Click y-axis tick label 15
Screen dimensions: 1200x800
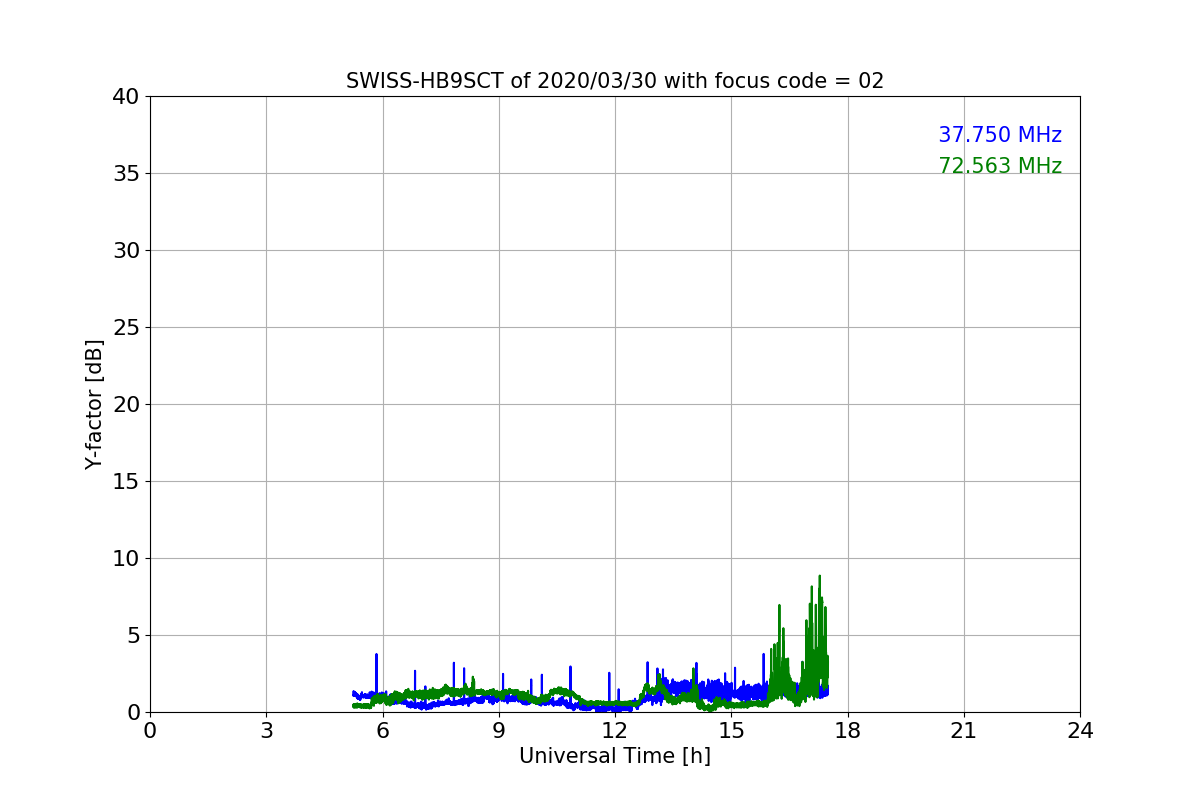(x=126, y=482)
